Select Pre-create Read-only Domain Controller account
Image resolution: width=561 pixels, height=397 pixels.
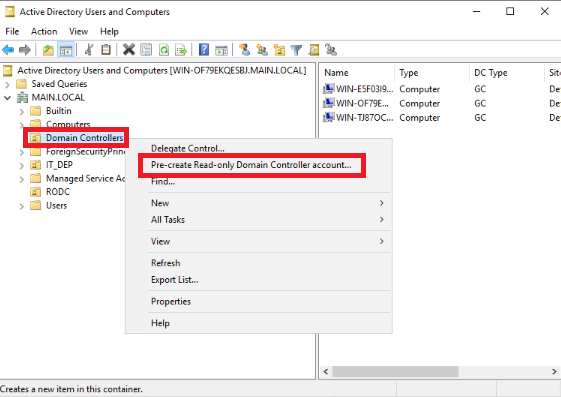(x=251, y=165)
